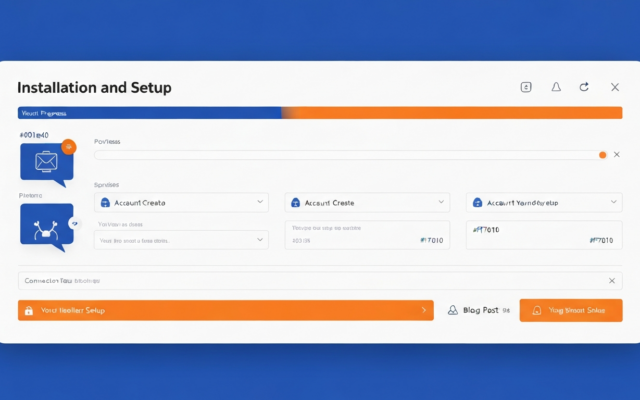Viewport: 640px width, 400px height.
Task: Click the wide orange Setup button
Action: click(x=225, y=311)
